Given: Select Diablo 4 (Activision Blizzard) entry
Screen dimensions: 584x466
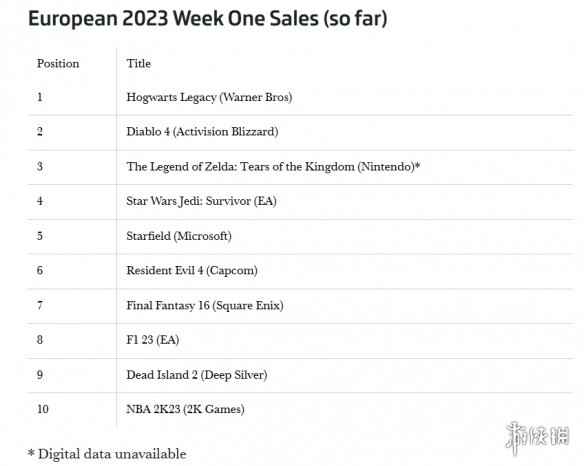Looking at the screenshot, I should click(x=202, y=132).
